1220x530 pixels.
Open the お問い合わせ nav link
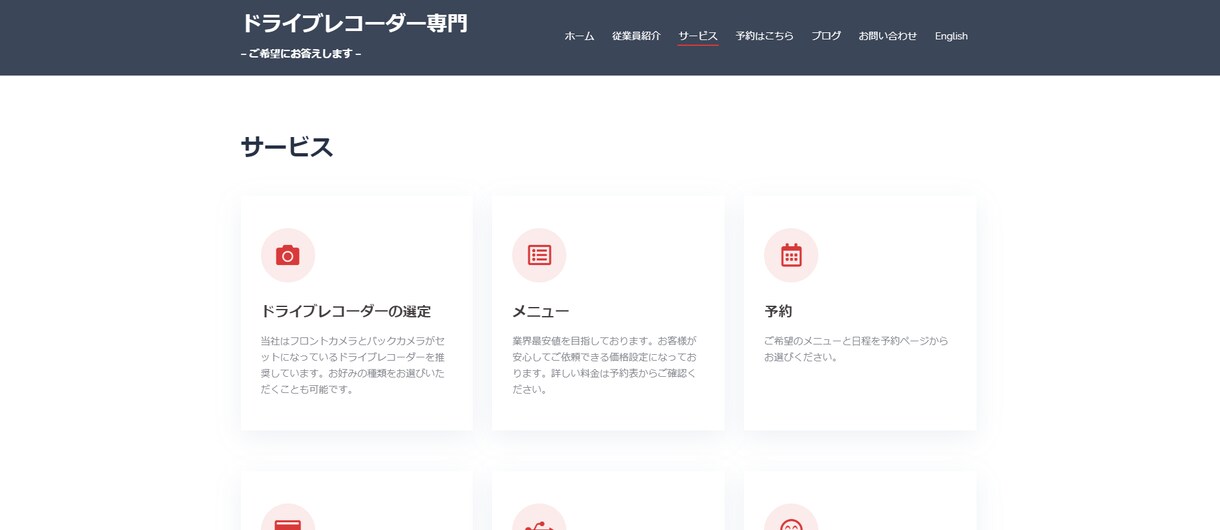pos(888,36)
